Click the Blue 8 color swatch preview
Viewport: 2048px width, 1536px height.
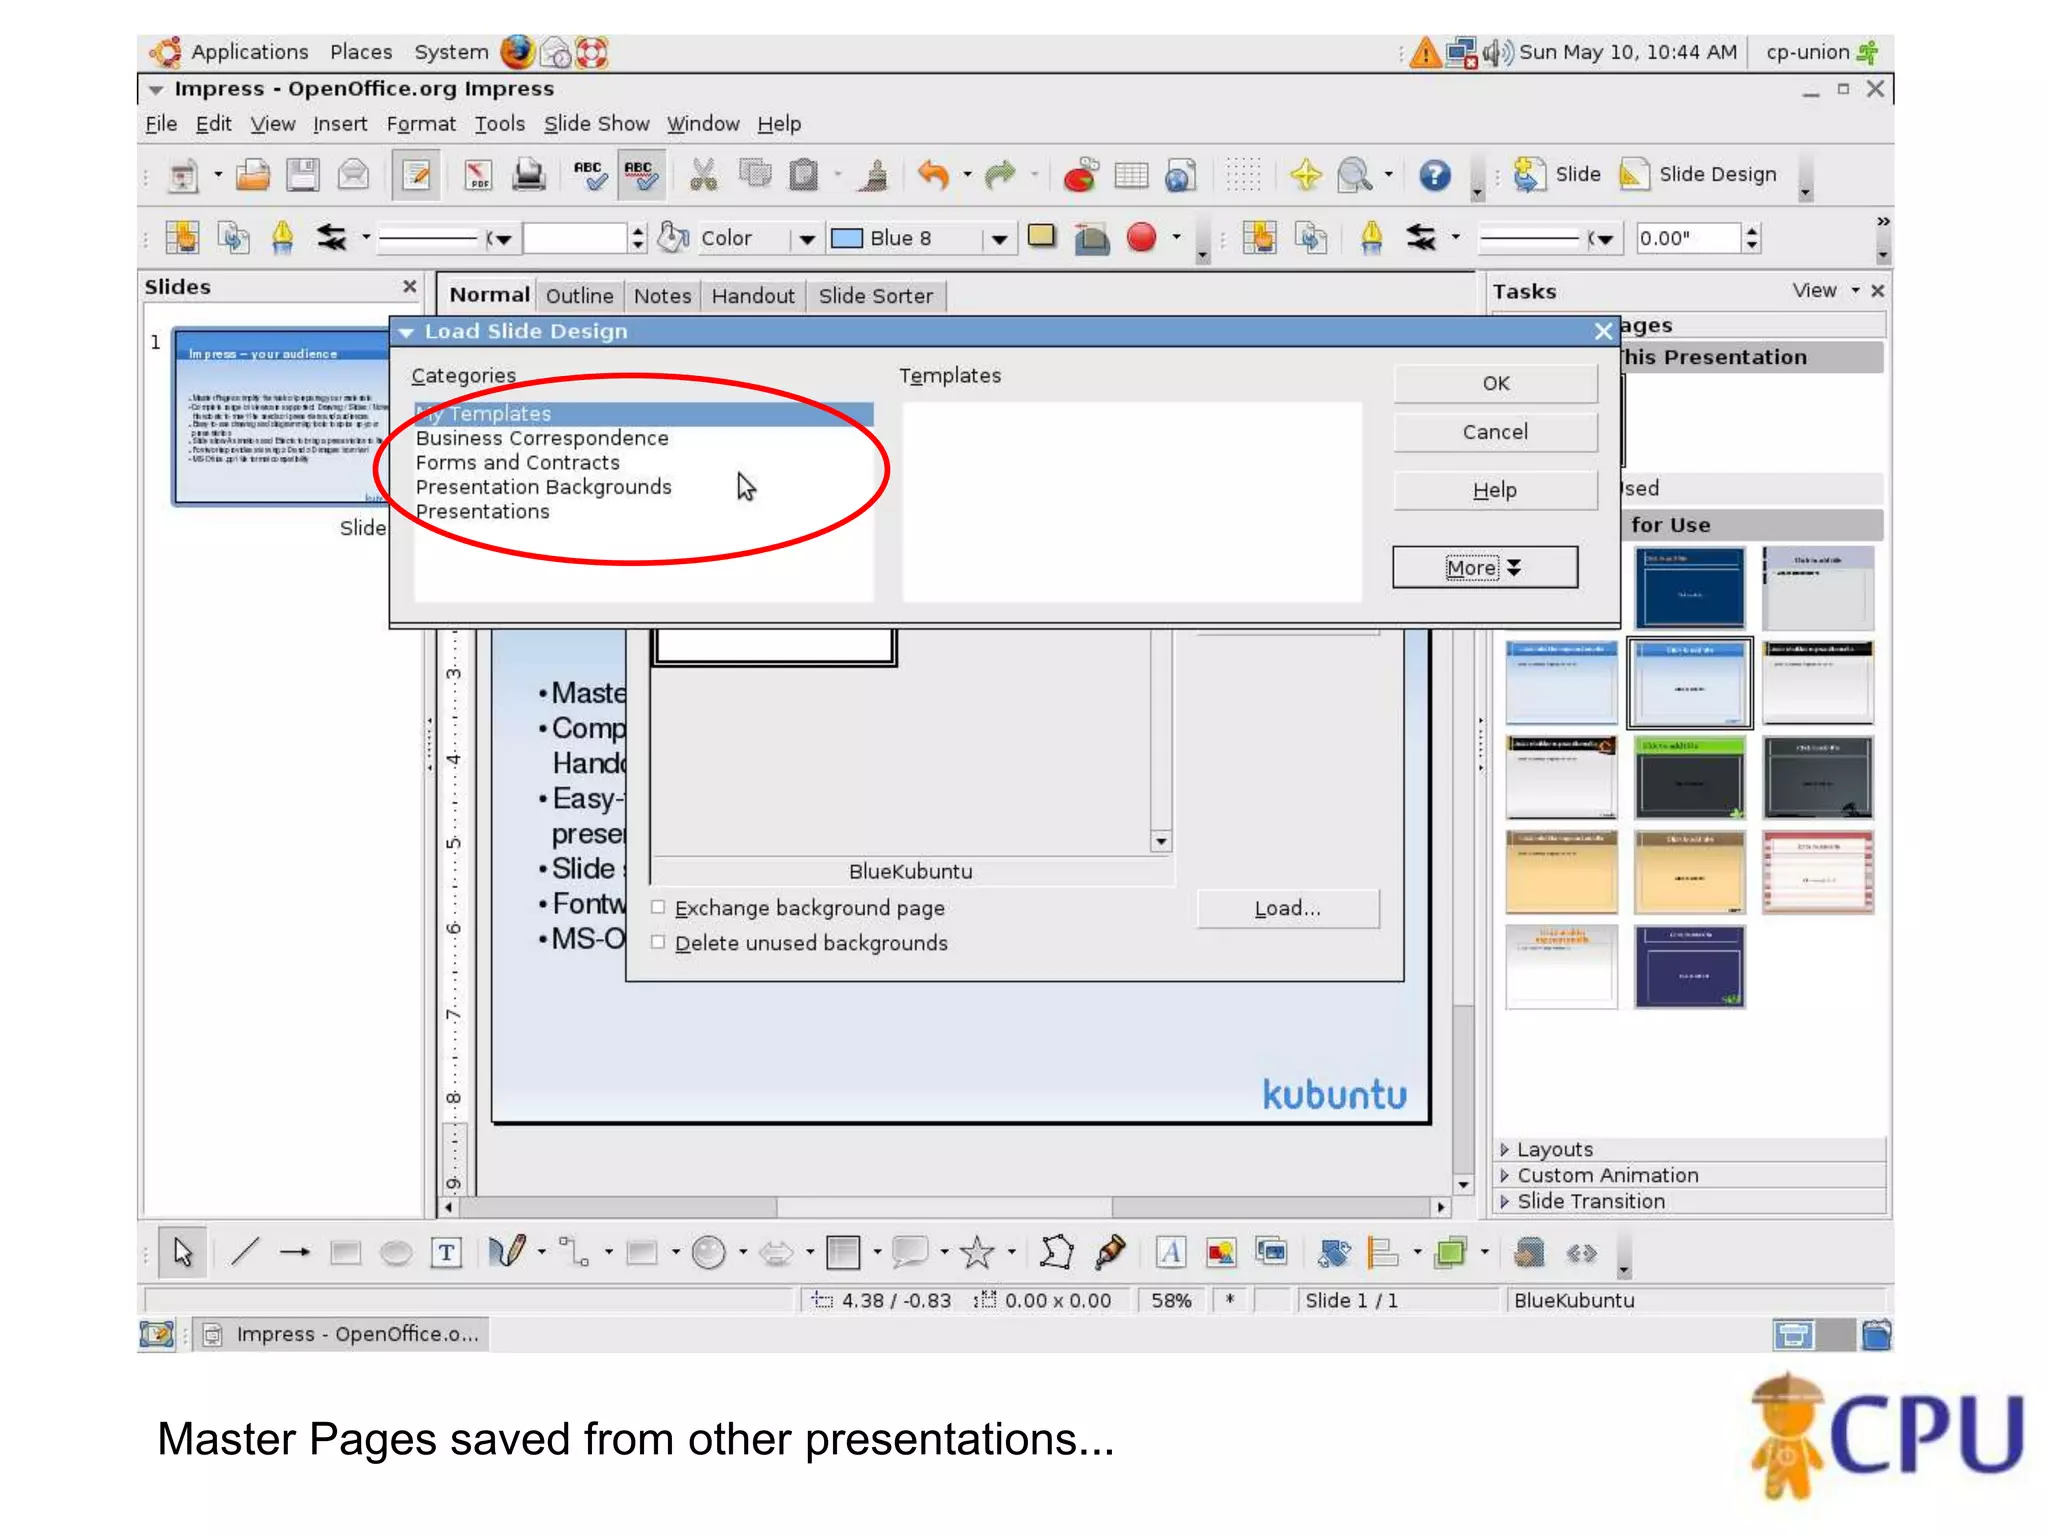click(x=847, y=238)
